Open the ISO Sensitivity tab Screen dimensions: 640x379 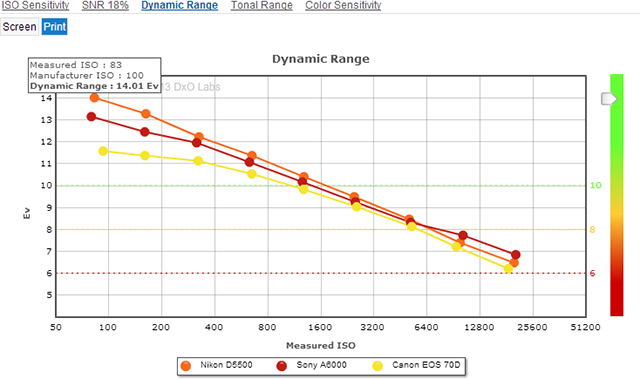35,5
